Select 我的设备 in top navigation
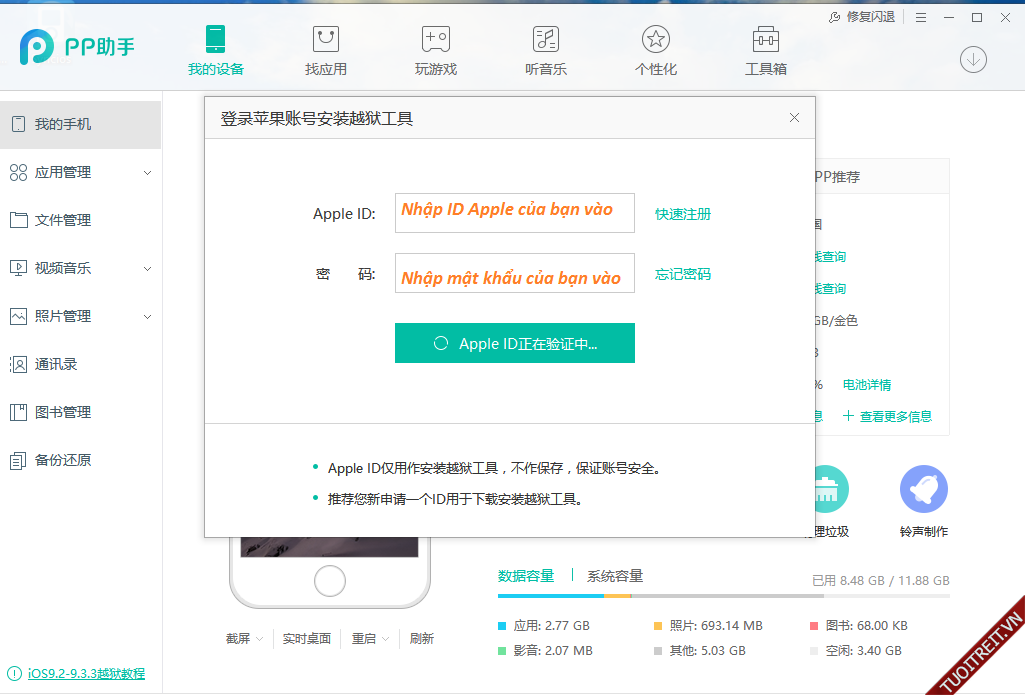The width and height of the screenshot is (1025, 695). (x=215, y=50)
